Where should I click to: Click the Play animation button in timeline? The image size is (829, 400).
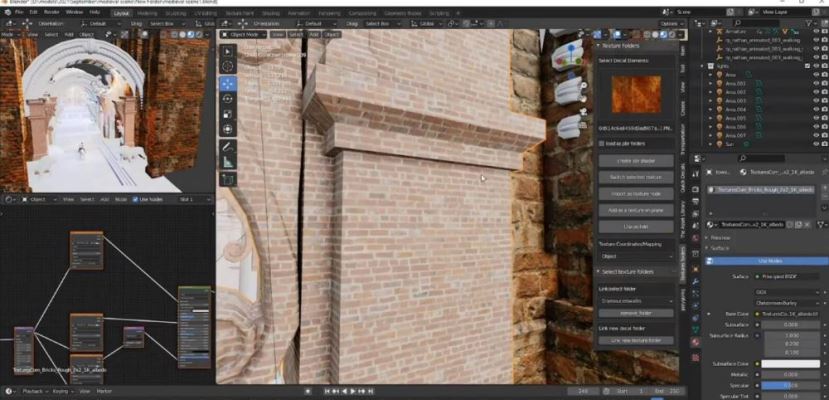(x=353, y=391)
